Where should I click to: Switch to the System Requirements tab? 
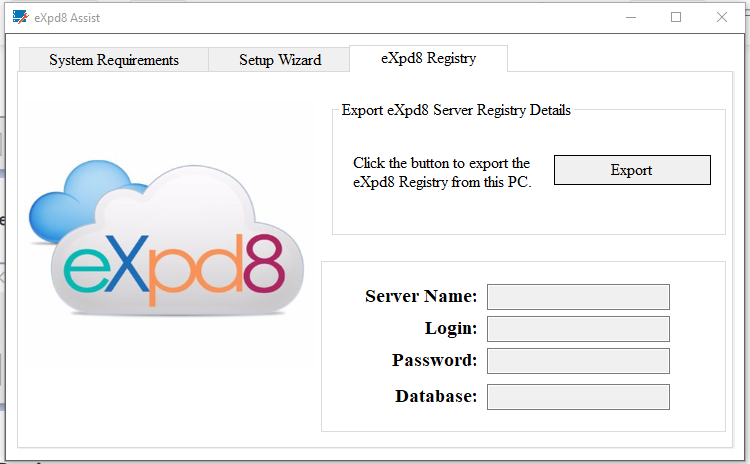[x=113, y=60]
